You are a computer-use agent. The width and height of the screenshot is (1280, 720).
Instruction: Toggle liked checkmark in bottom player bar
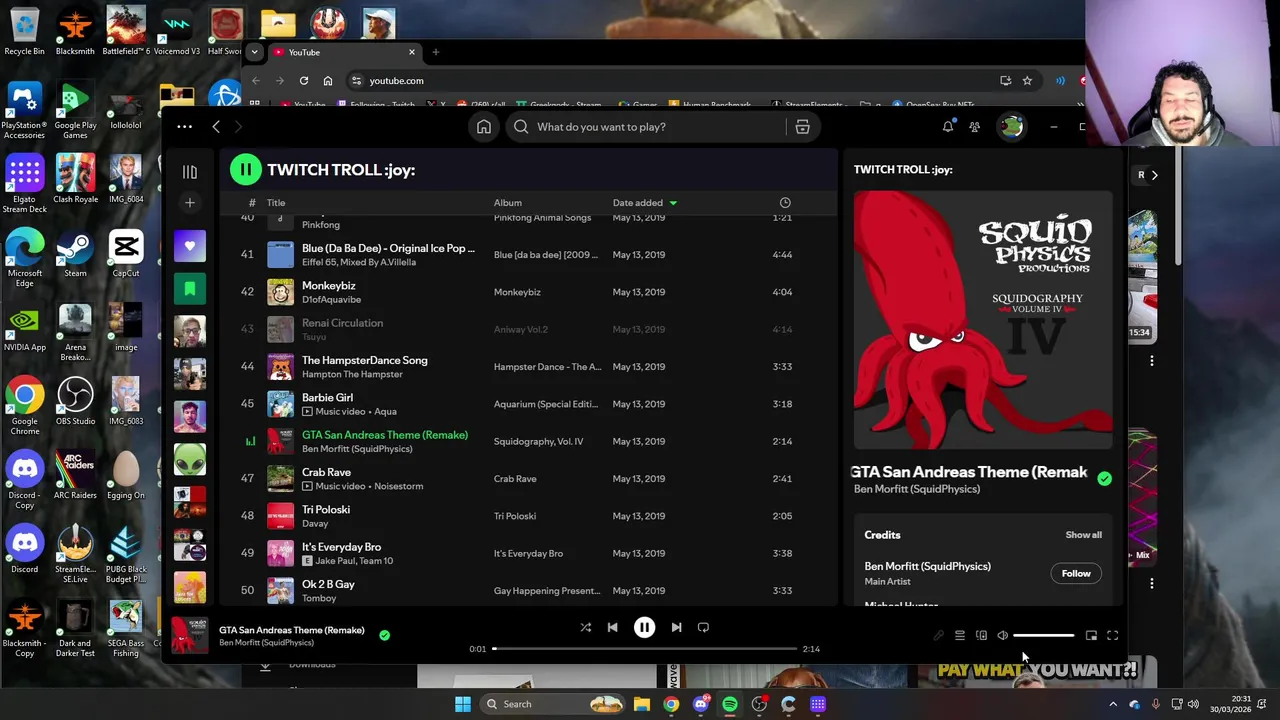click(384, 635)
